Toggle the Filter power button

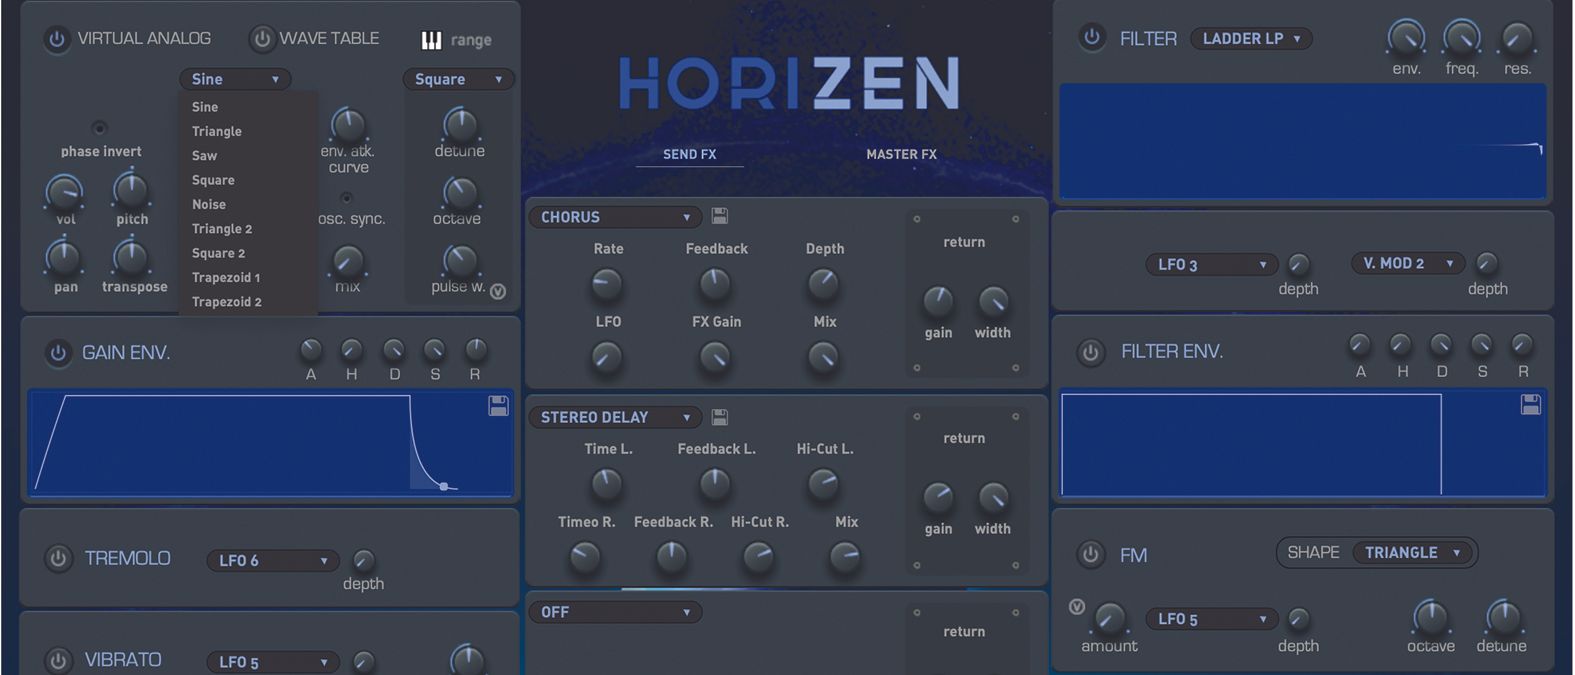1092,38
